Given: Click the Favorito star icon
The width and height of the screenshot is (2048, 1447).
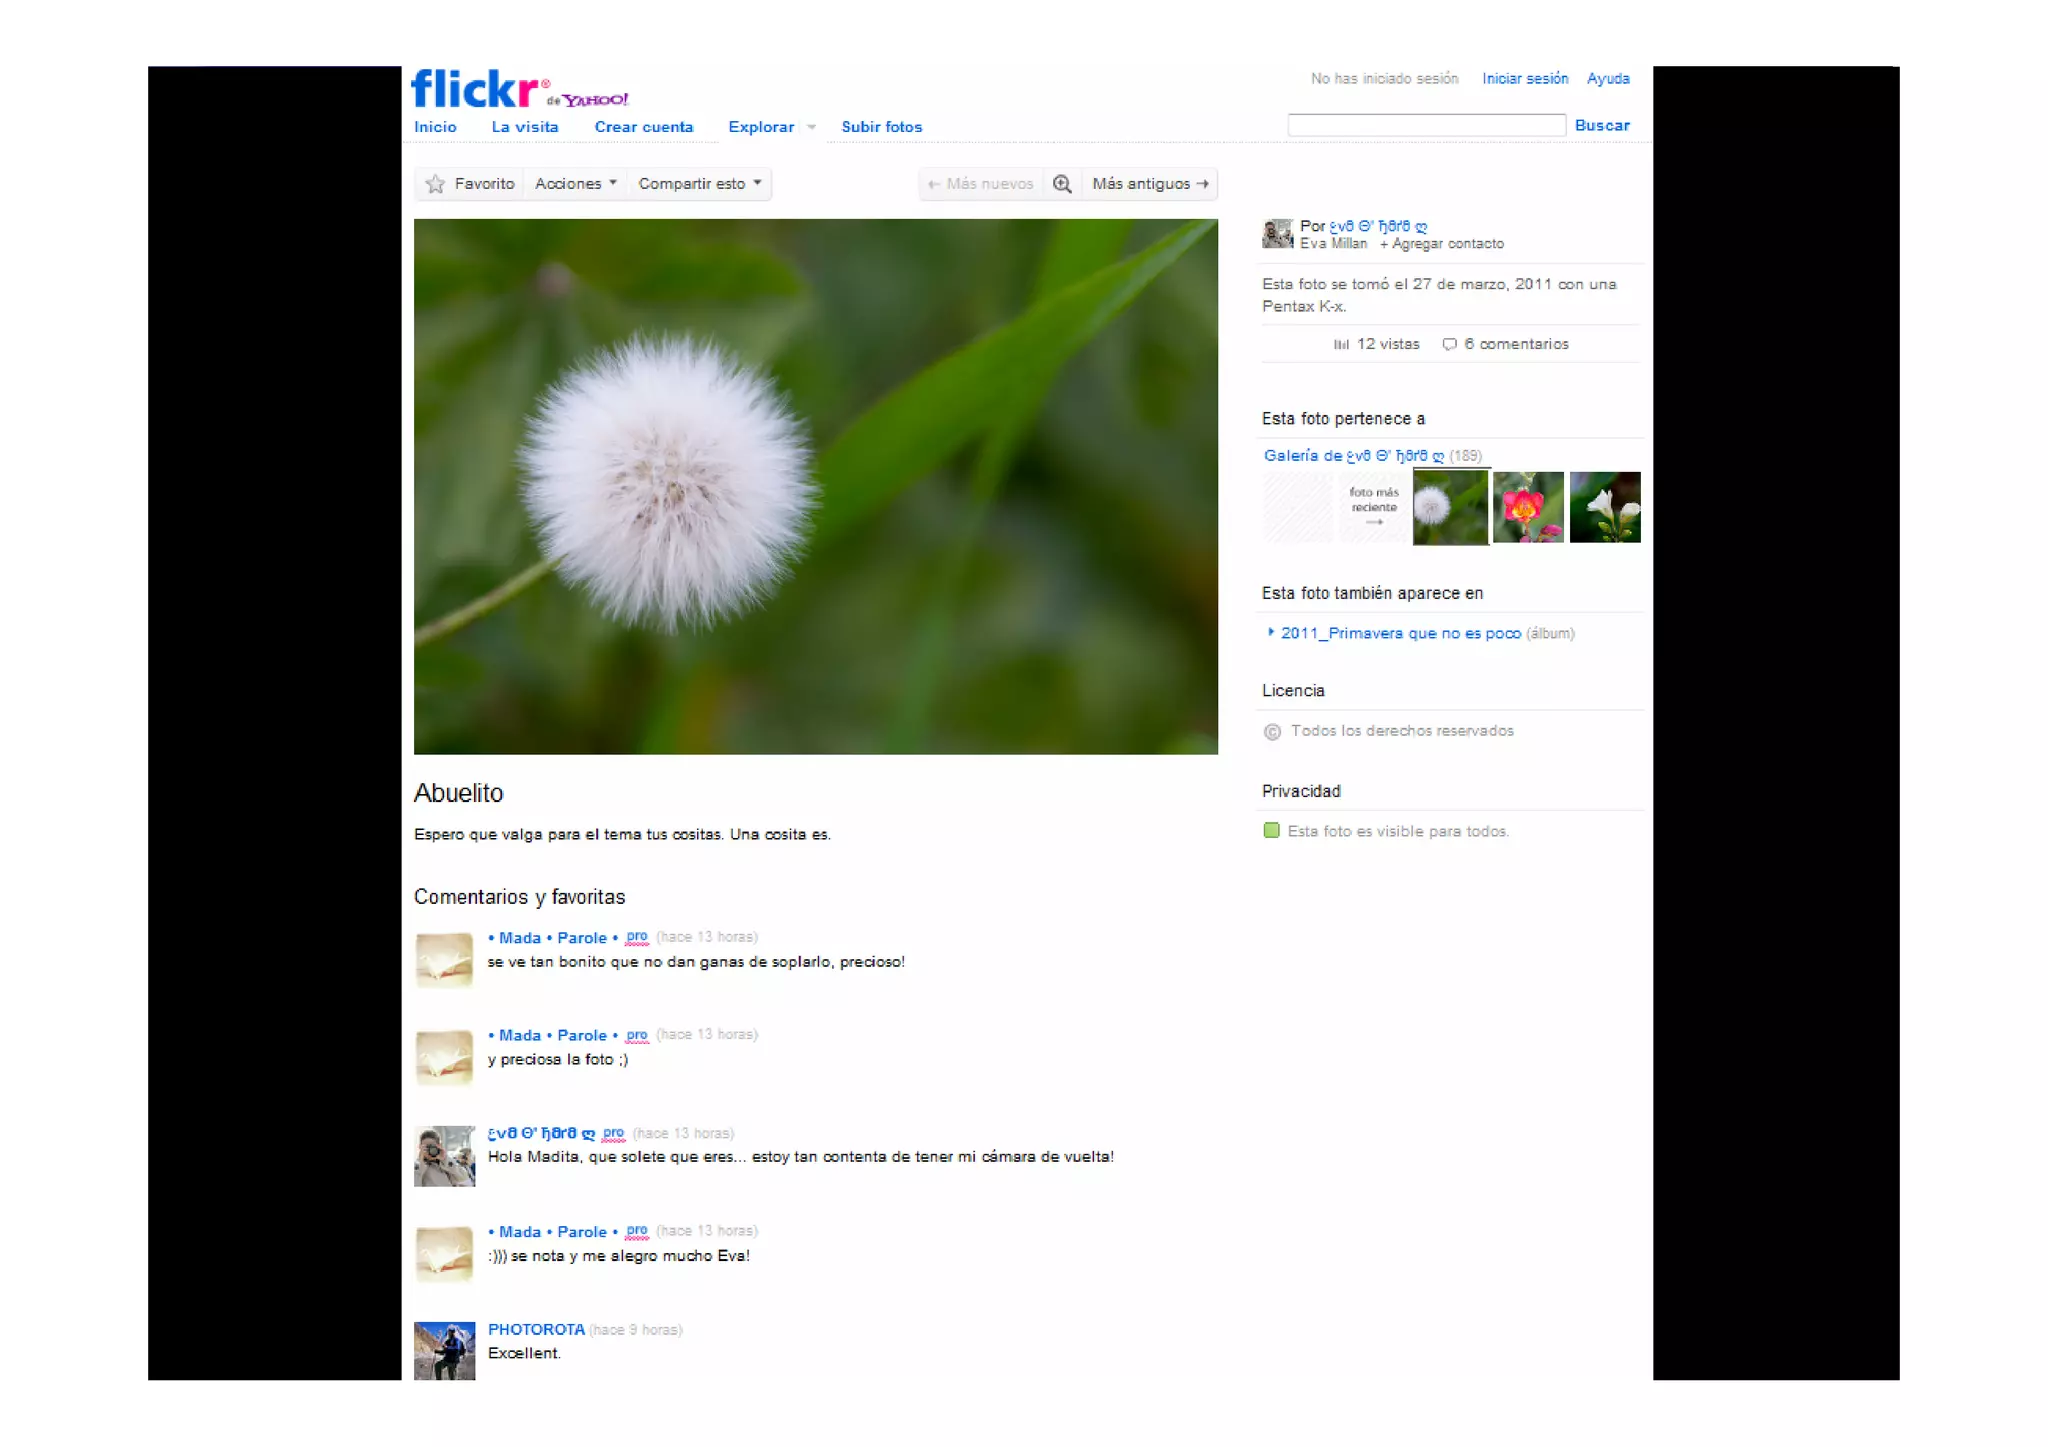Looking at the screenshot, I should click(x=435, y=184).
